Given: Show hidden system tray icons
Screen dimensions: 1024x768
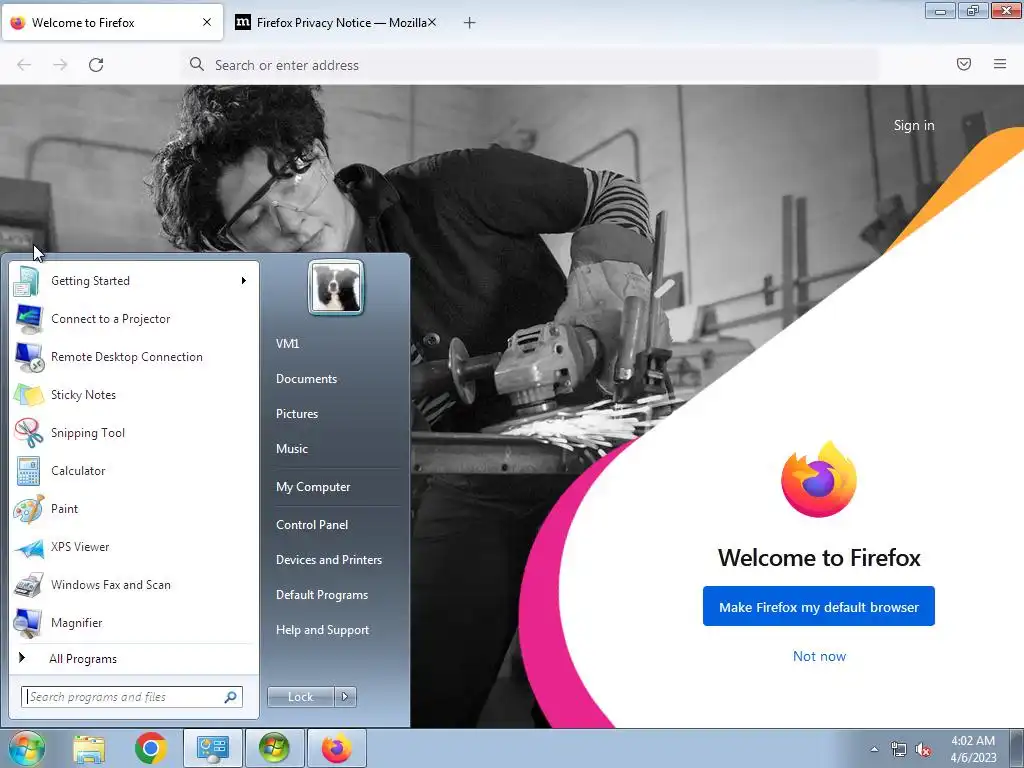Looking at the screenshot, I should click(x=874, y=749).
